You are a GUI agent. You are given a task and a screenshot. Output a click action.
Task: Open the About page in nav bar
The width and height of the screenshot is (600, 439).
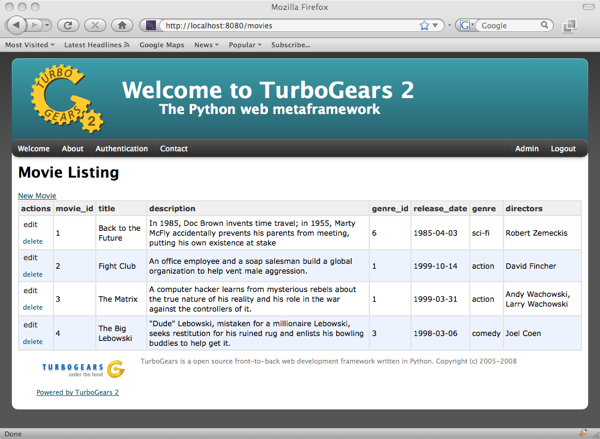(72, 149)
